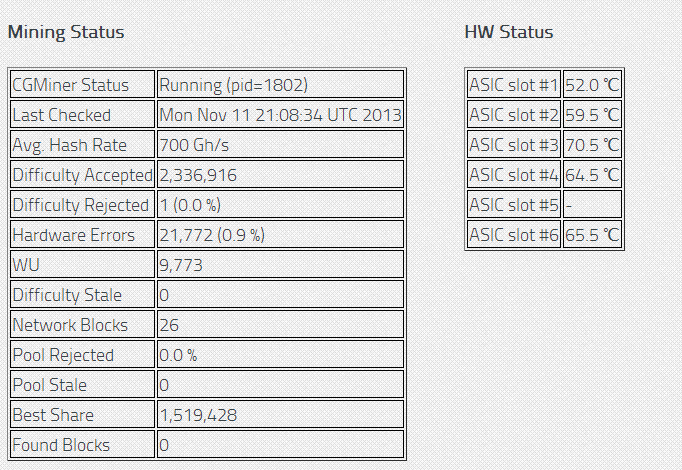Viewport: 682px width, 470px height.
Task: Click the Mining Status heading
Action: click(66, 32)
